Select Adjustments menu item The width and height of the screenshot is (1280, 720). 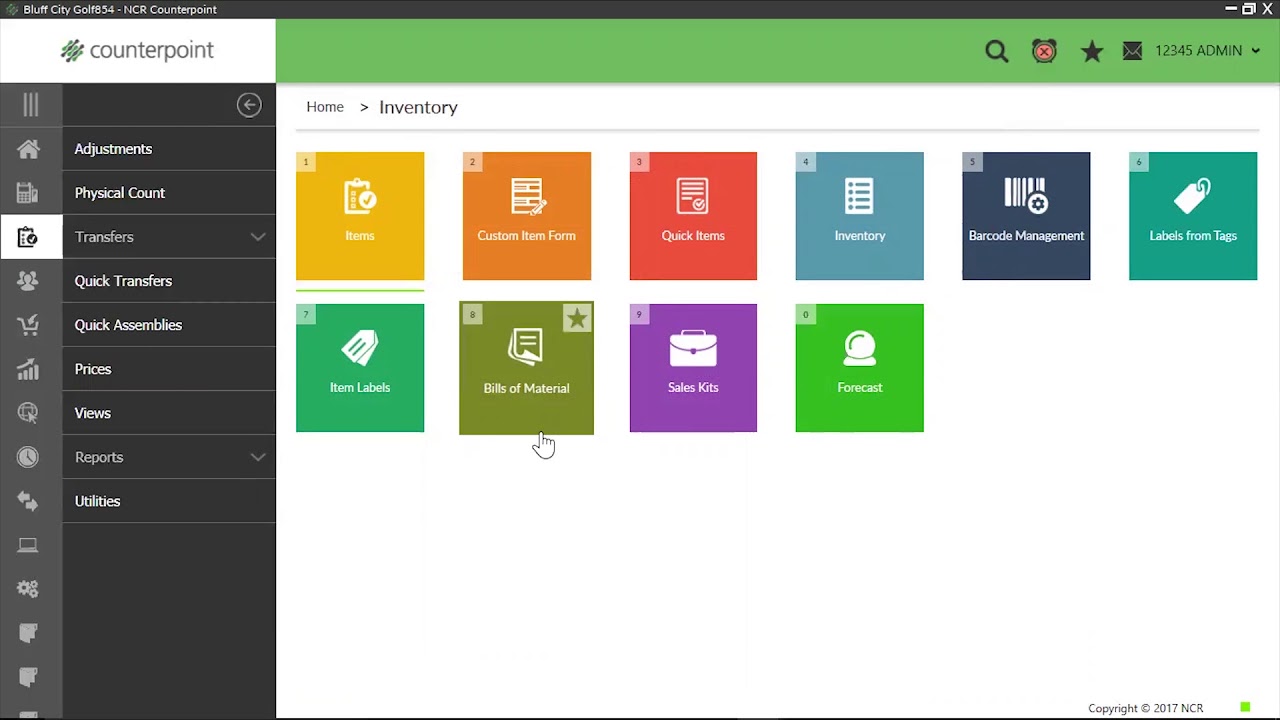(x=169, y=149)
